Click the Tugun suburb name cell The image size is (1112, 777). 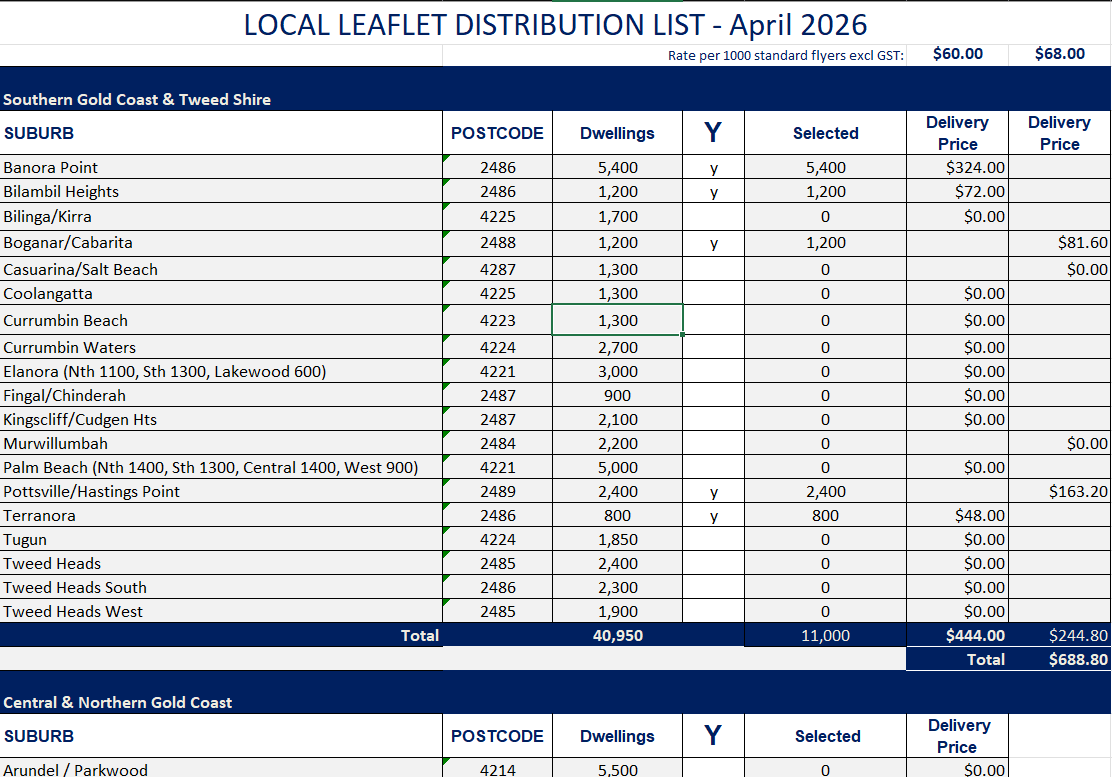tap(221, 540)
